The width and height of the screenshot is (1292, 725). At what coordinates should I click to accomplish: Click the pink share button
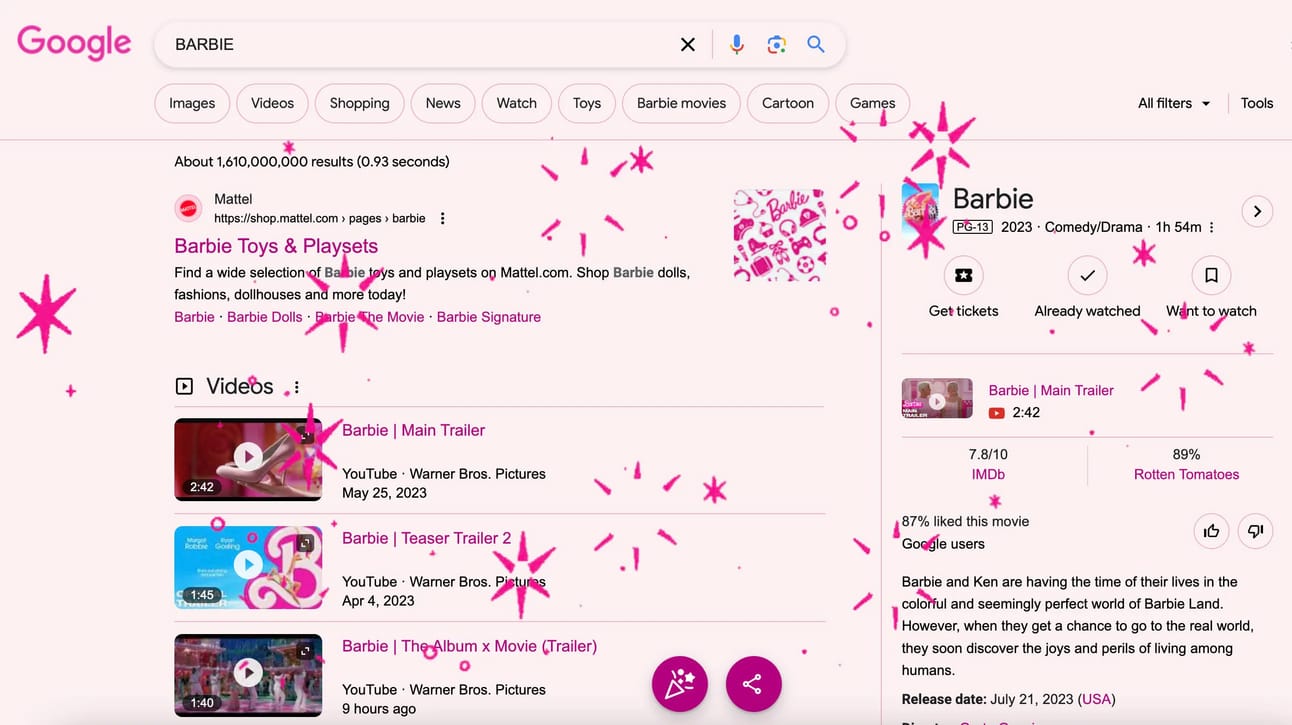point(753,684)
